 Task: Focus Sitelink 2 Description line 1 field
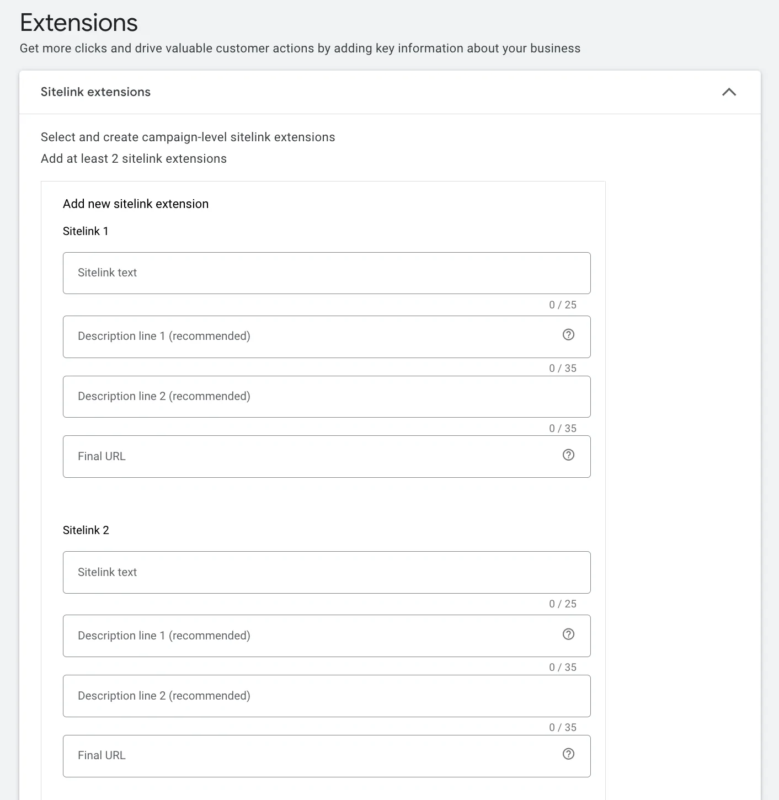coord(326,636)
